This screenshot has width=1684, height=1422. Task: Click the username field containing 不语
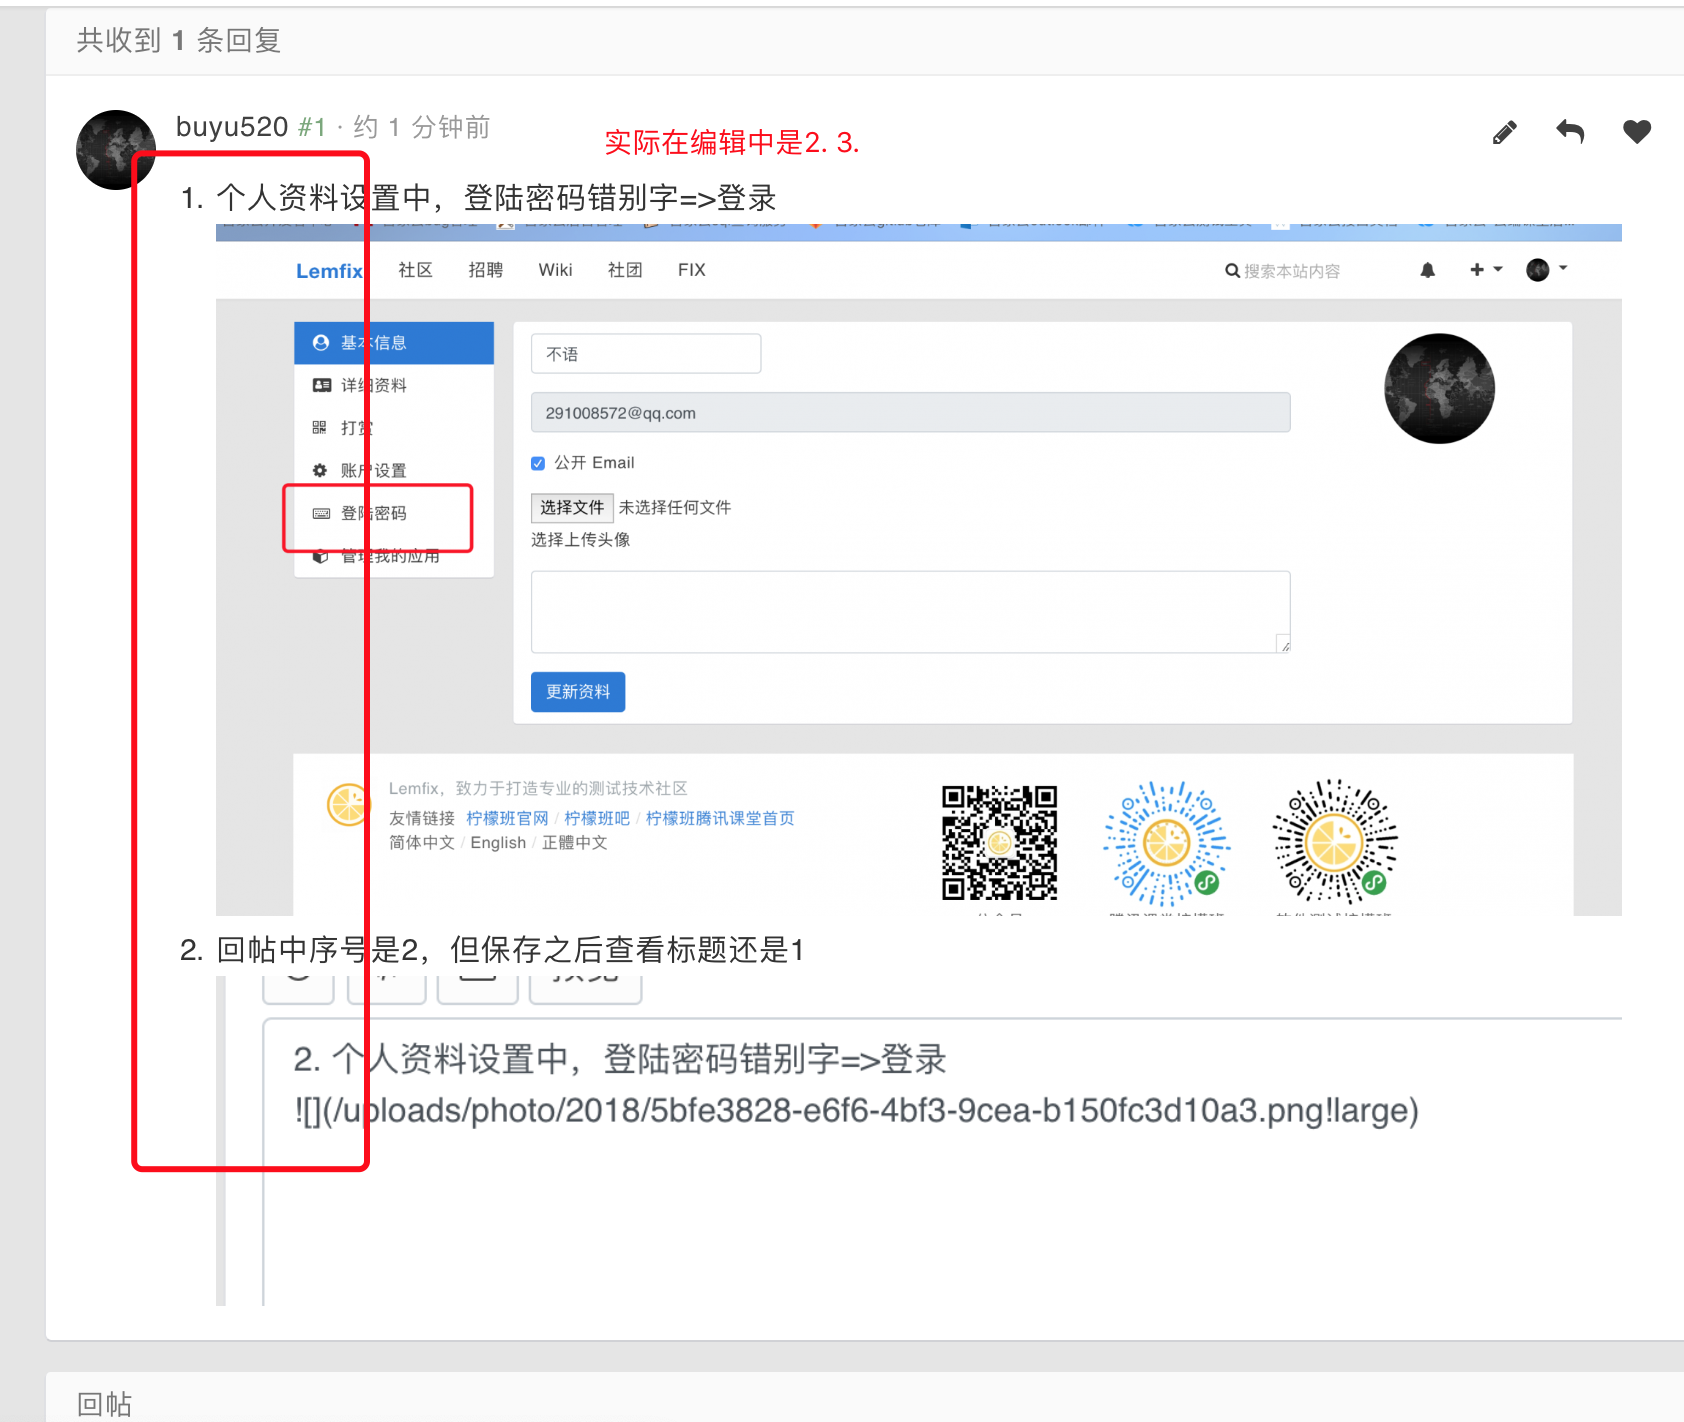(645, 354)
